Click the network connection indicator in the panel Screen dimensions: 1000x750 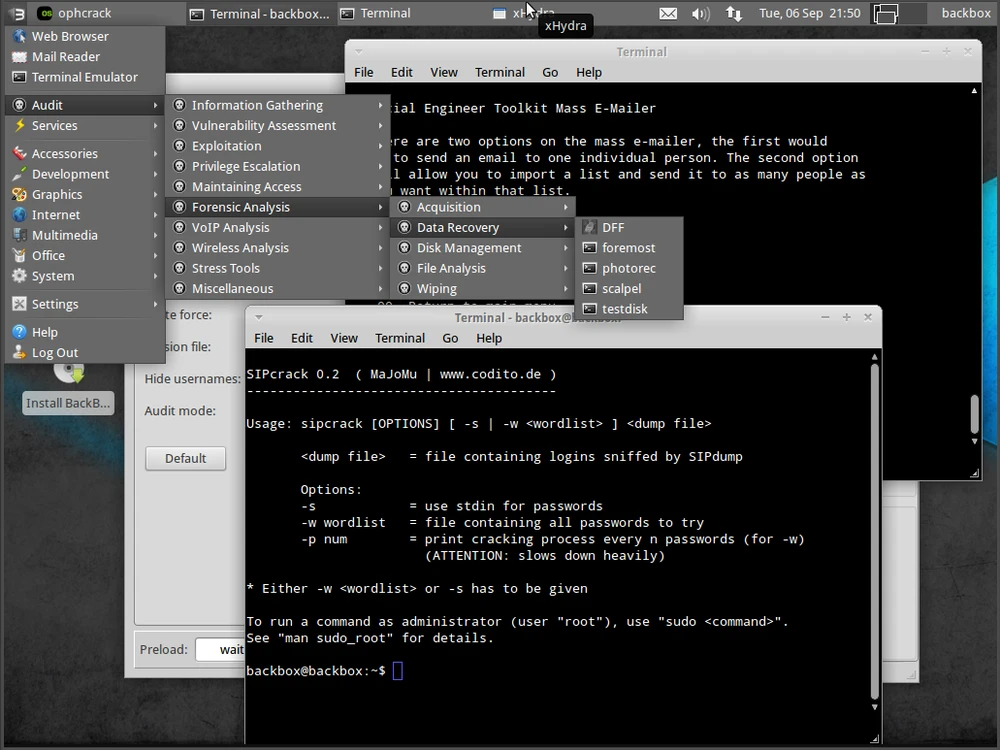click(x=734, y=14)
